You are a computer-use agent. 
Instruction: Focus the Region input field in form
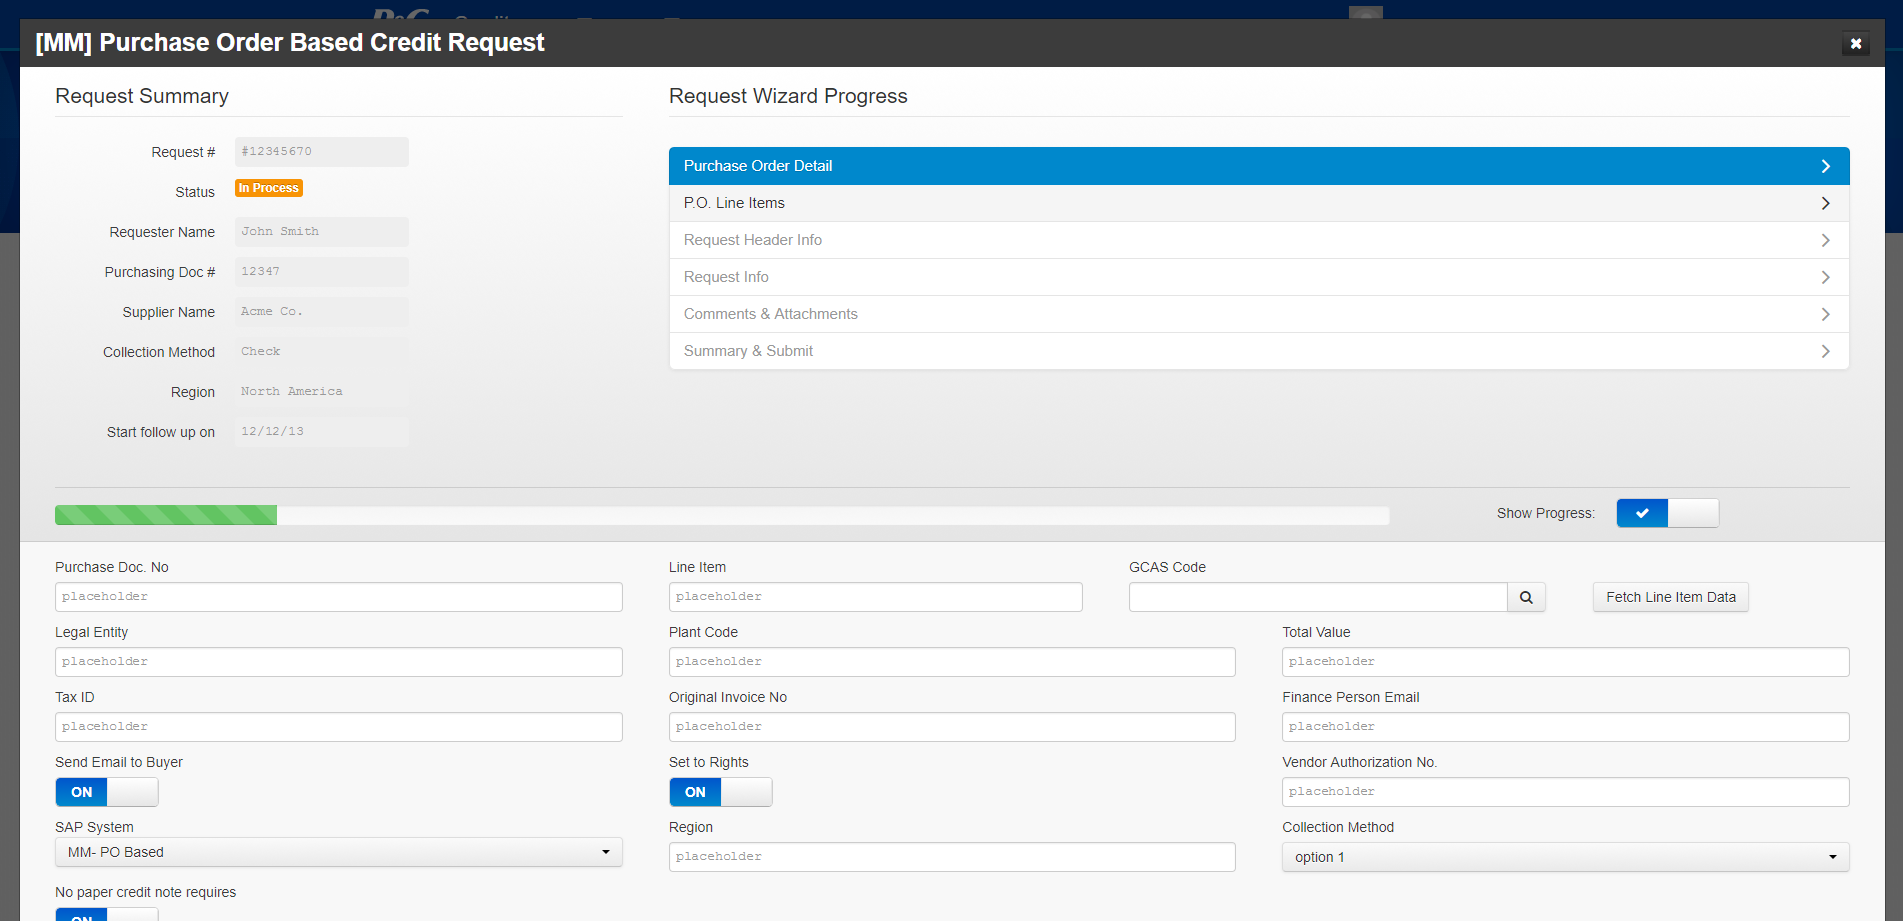952,857
